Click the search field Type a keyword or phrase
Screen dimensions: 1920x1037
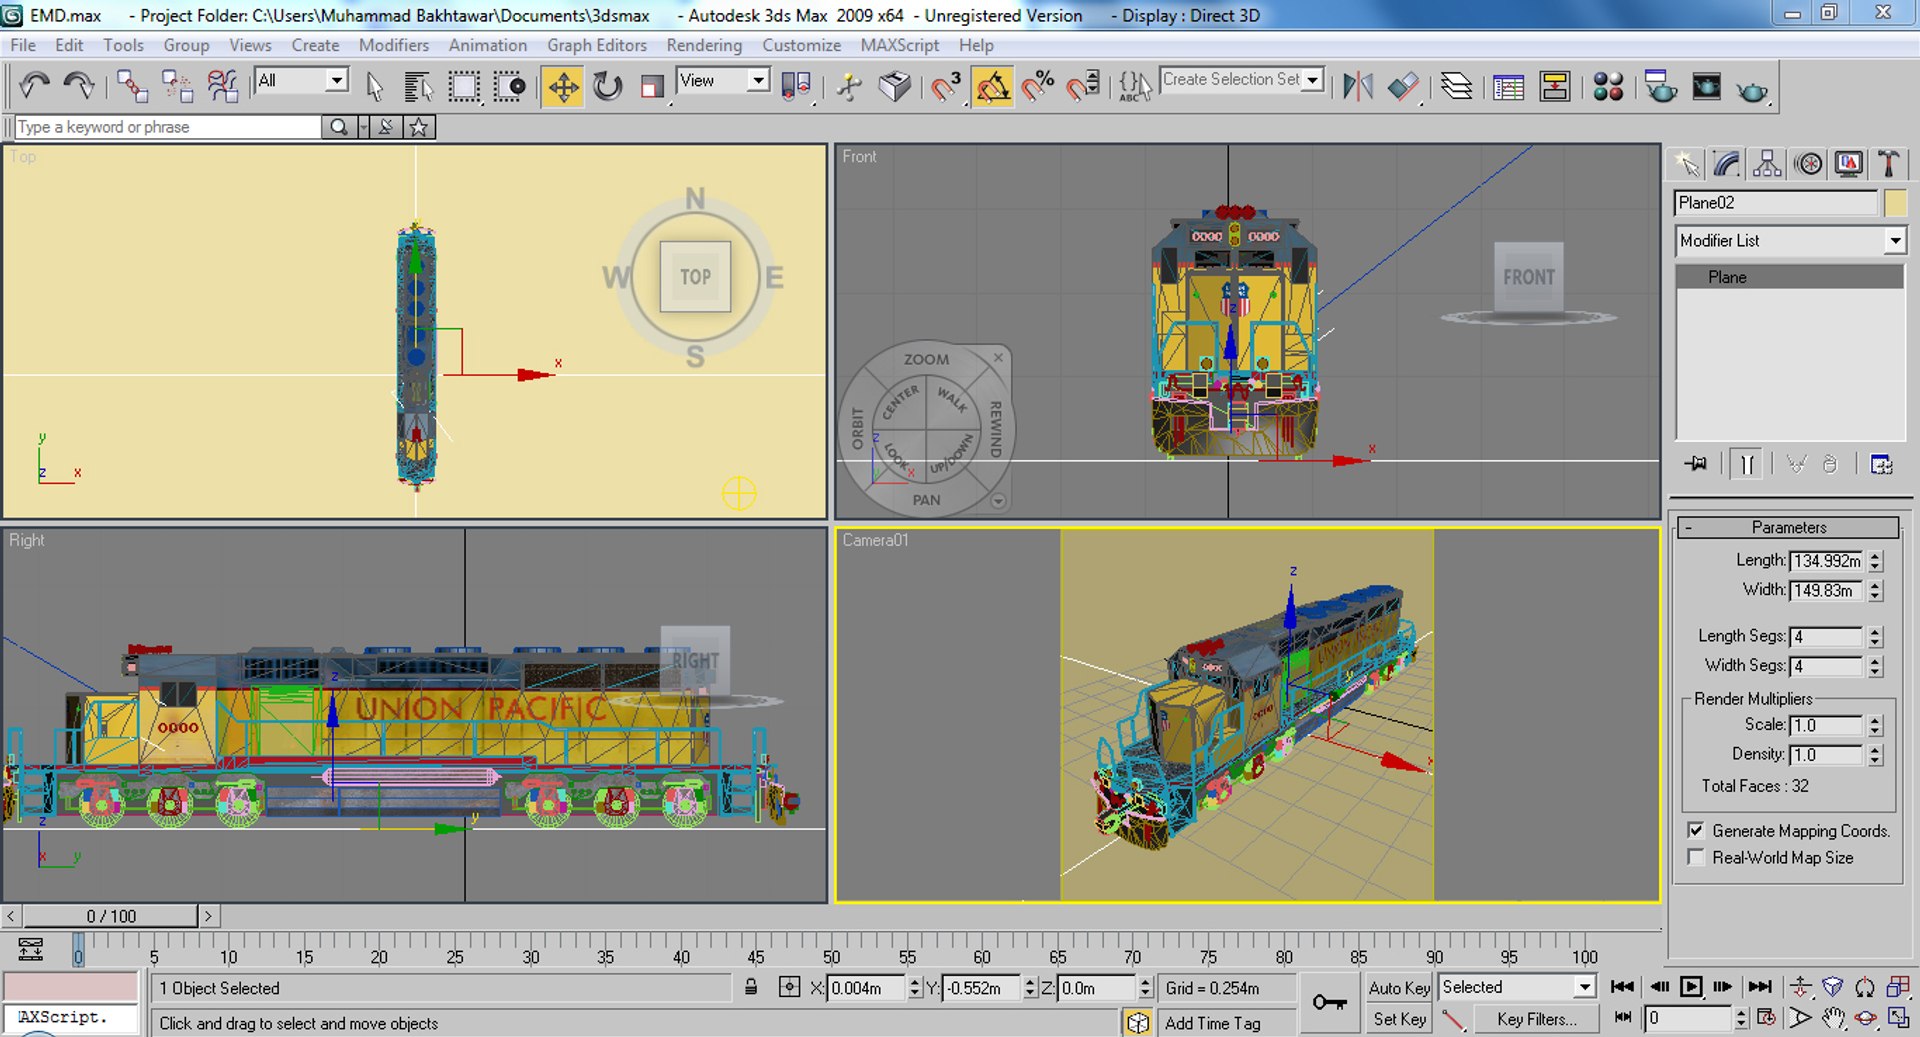[x=168, y=127]
